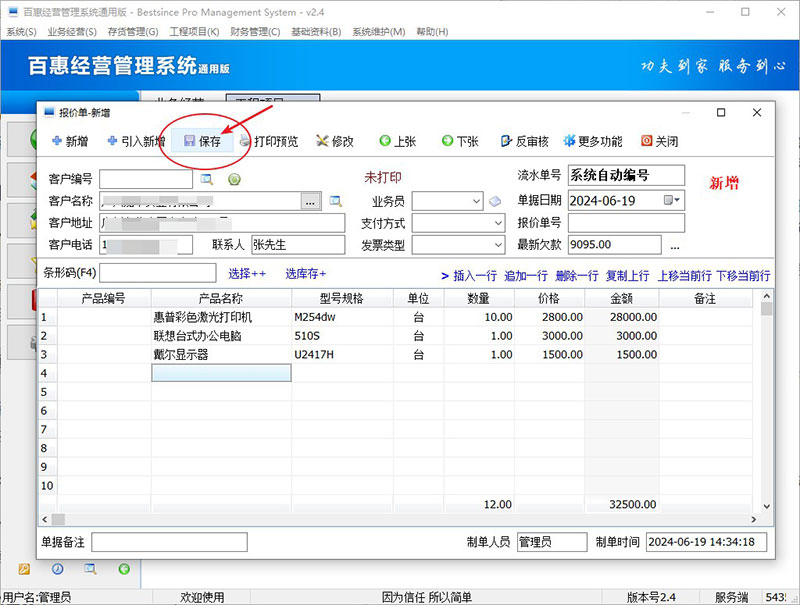Viewport: 800px width, 605px height.
Task: Click the key icon at bottom left
Action: click(x=24, y=569)
